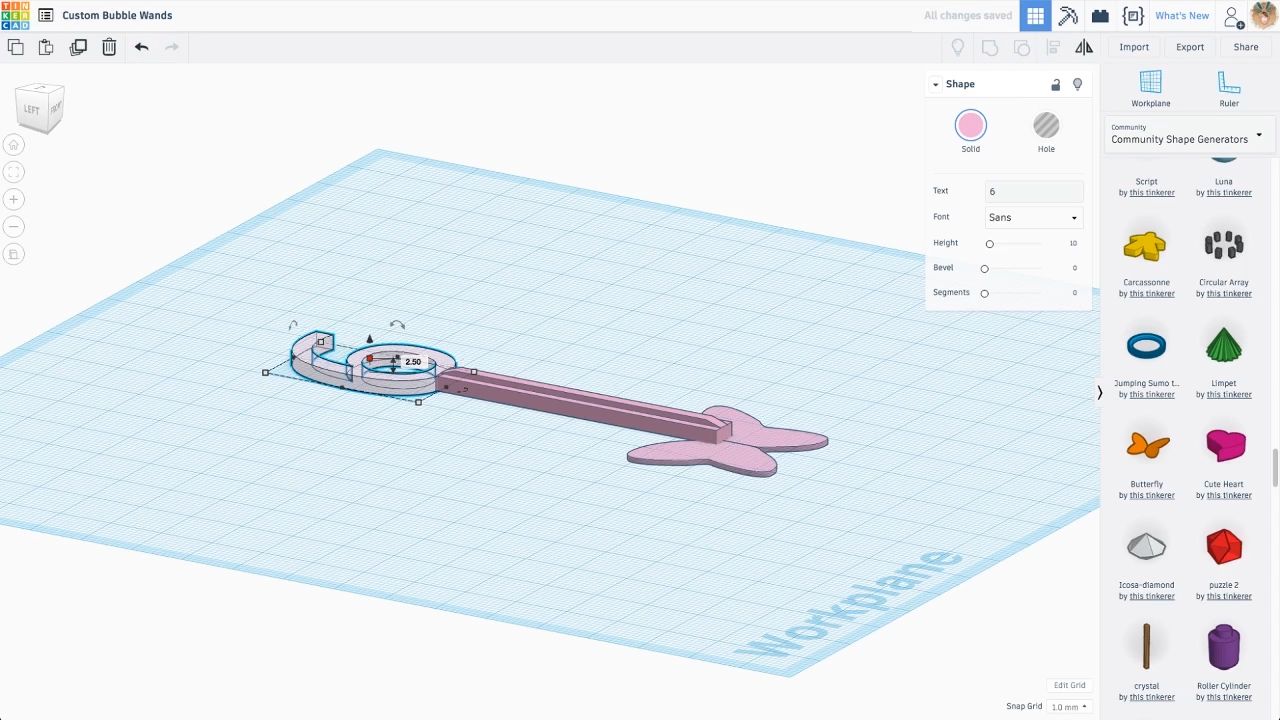Switch to the 3D design grid view
This screenshot has height=720, width=1280.
pos(1035,15)
